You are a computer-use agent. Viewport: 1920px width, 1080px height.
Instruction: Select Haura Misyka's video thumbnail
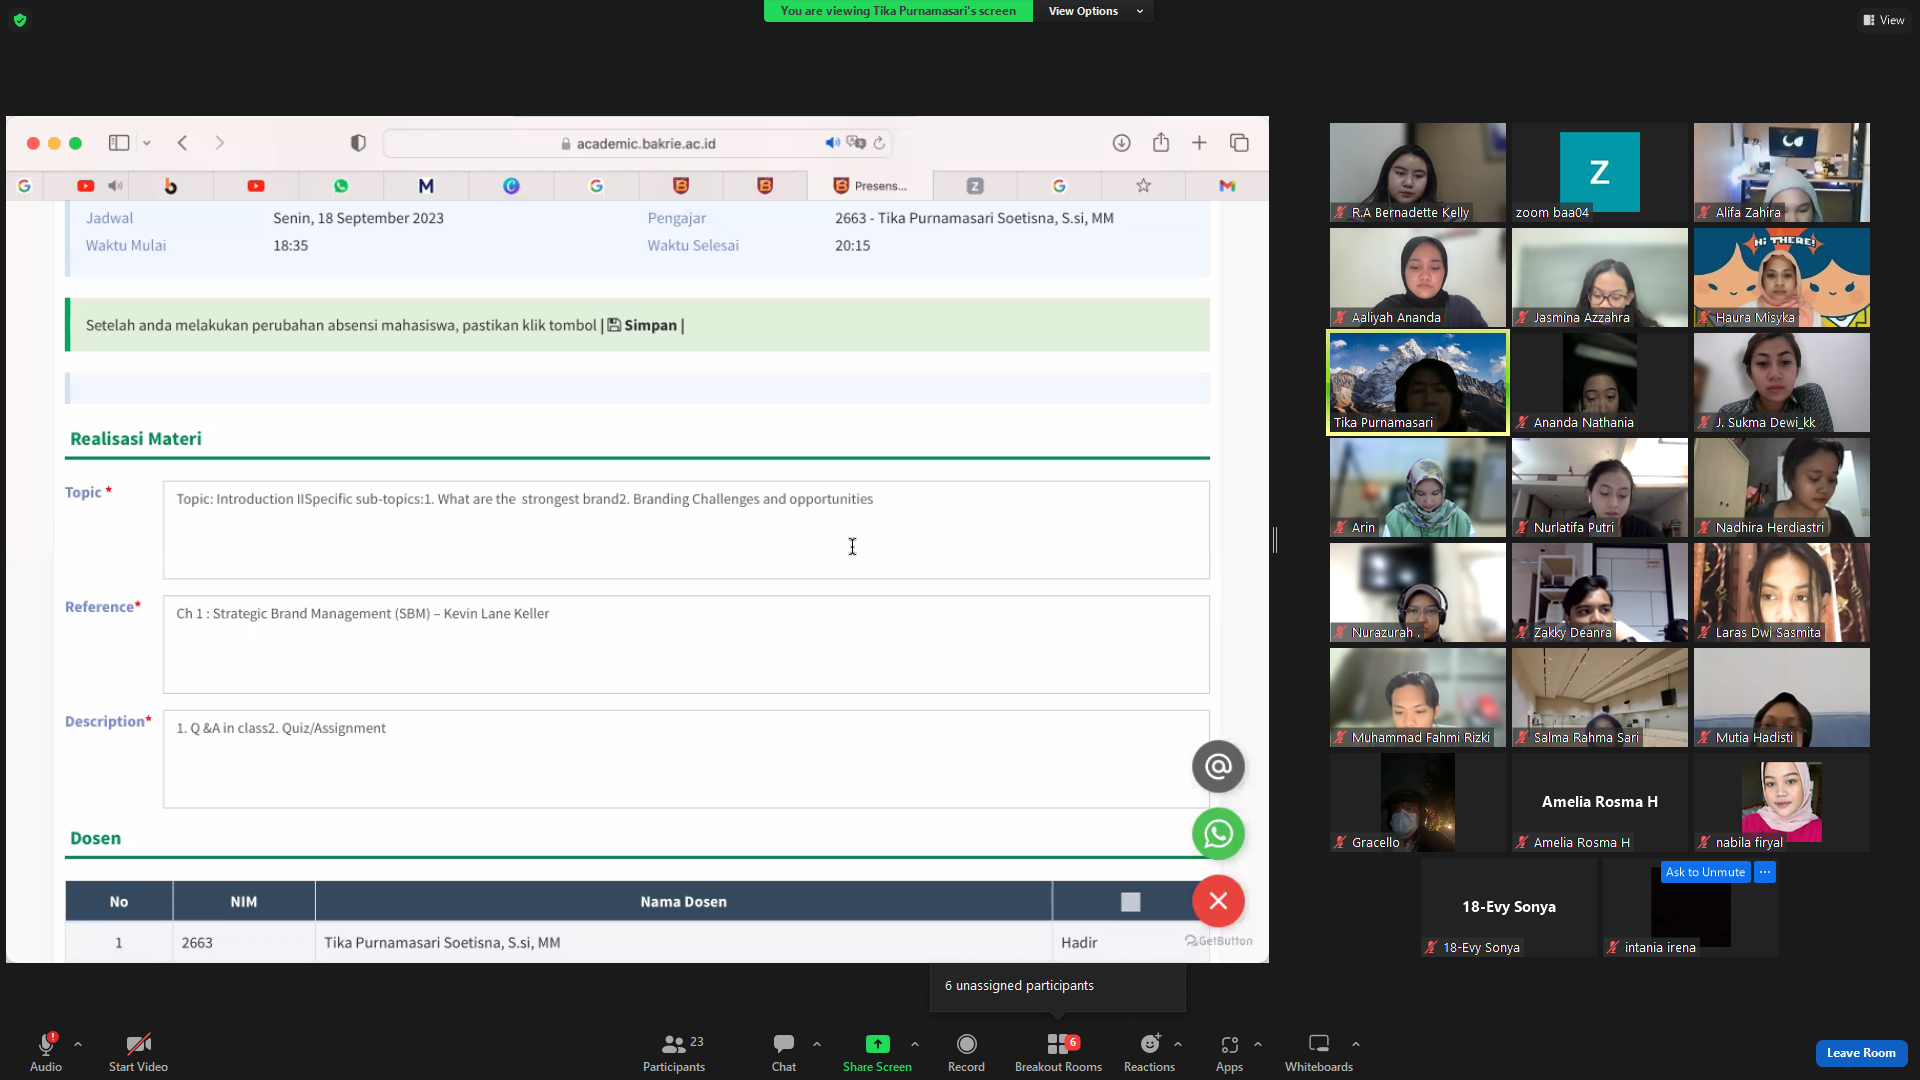1781,277
